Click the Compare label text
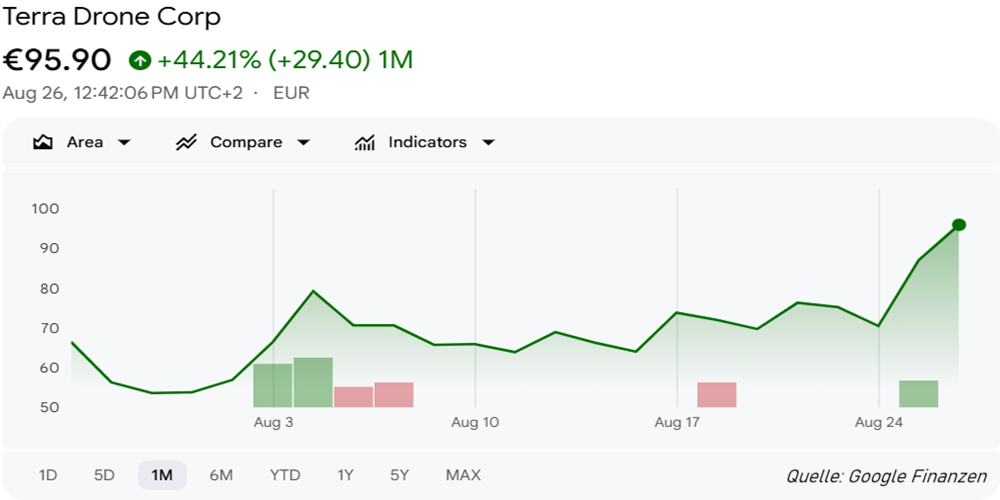The image size is (1000, 500). click(246, 142)
